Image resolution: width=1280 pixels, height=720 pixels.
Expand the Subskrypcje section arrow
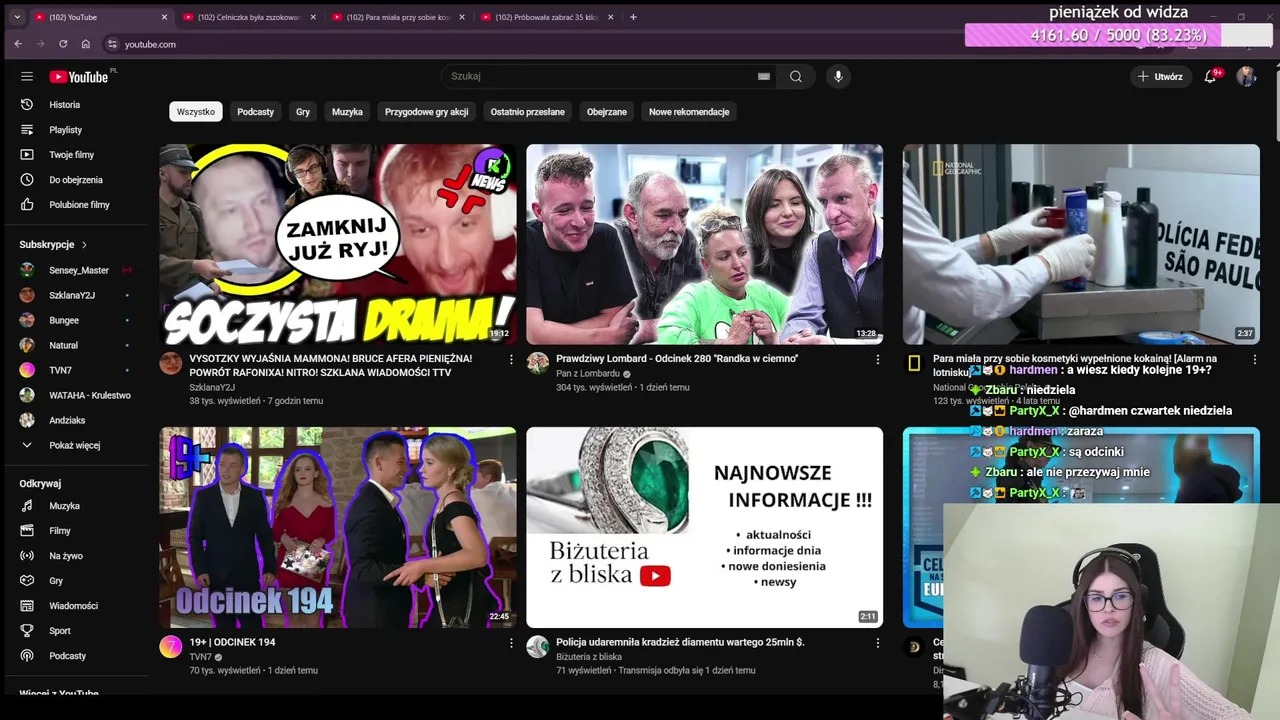pos(84,245)
